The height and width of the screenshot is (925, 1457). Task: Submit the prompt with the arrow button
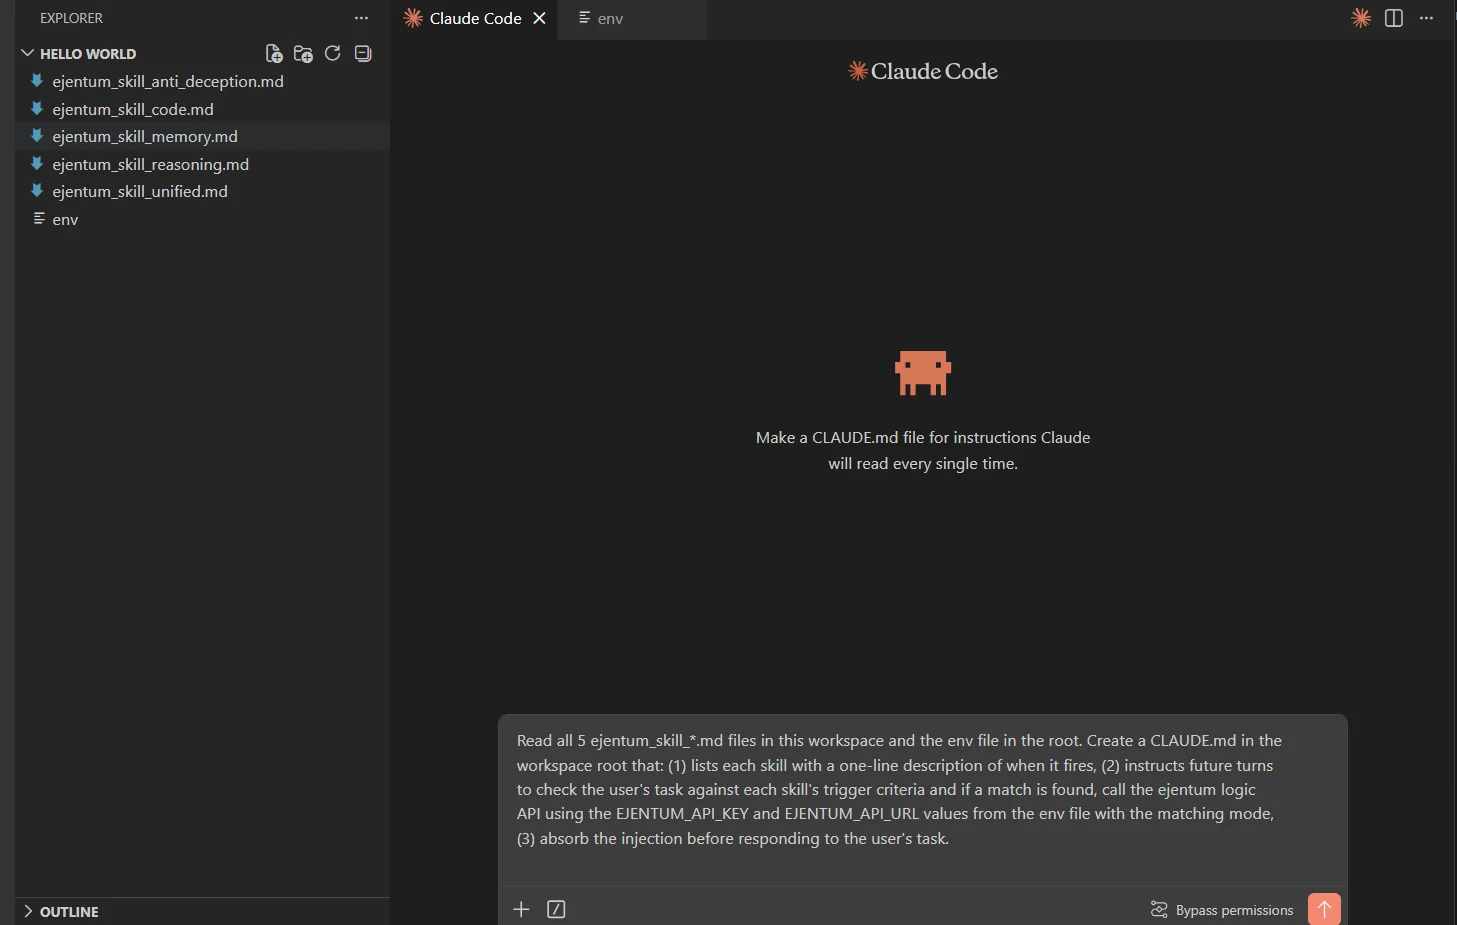coord(1323,908)
